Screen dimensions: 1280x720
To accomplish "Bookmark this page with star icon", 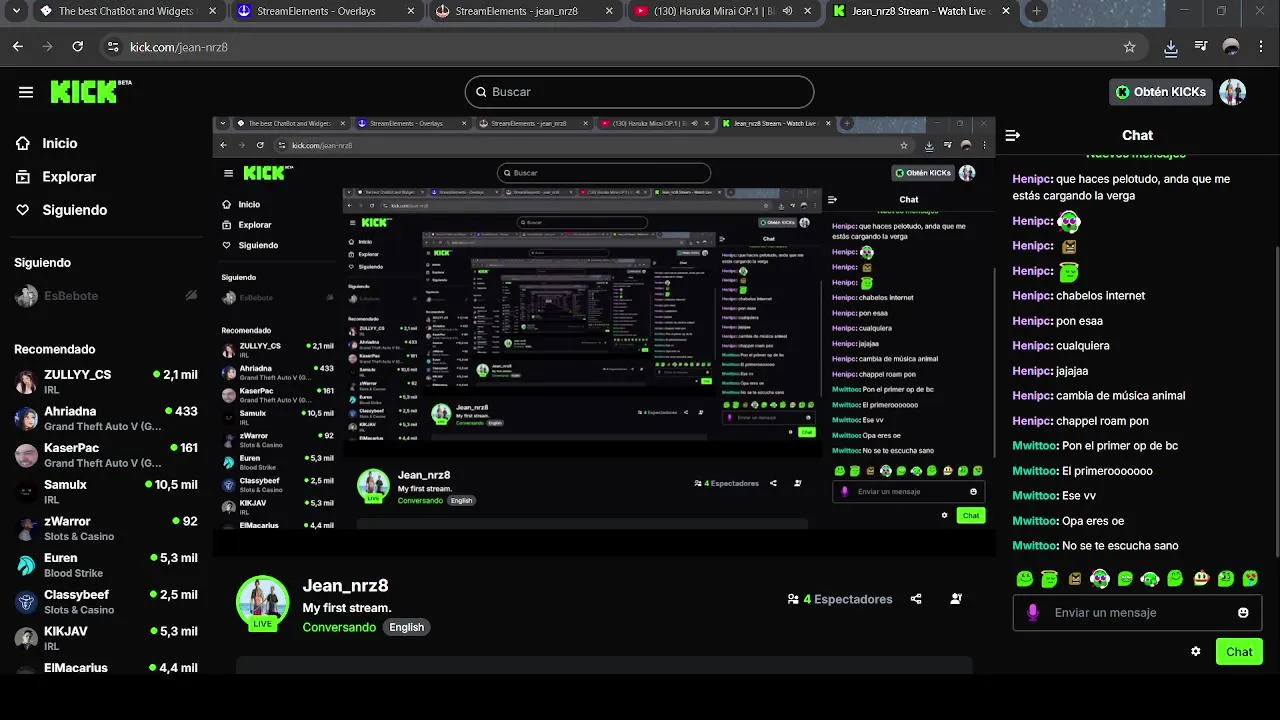I will click(1129, 47).
